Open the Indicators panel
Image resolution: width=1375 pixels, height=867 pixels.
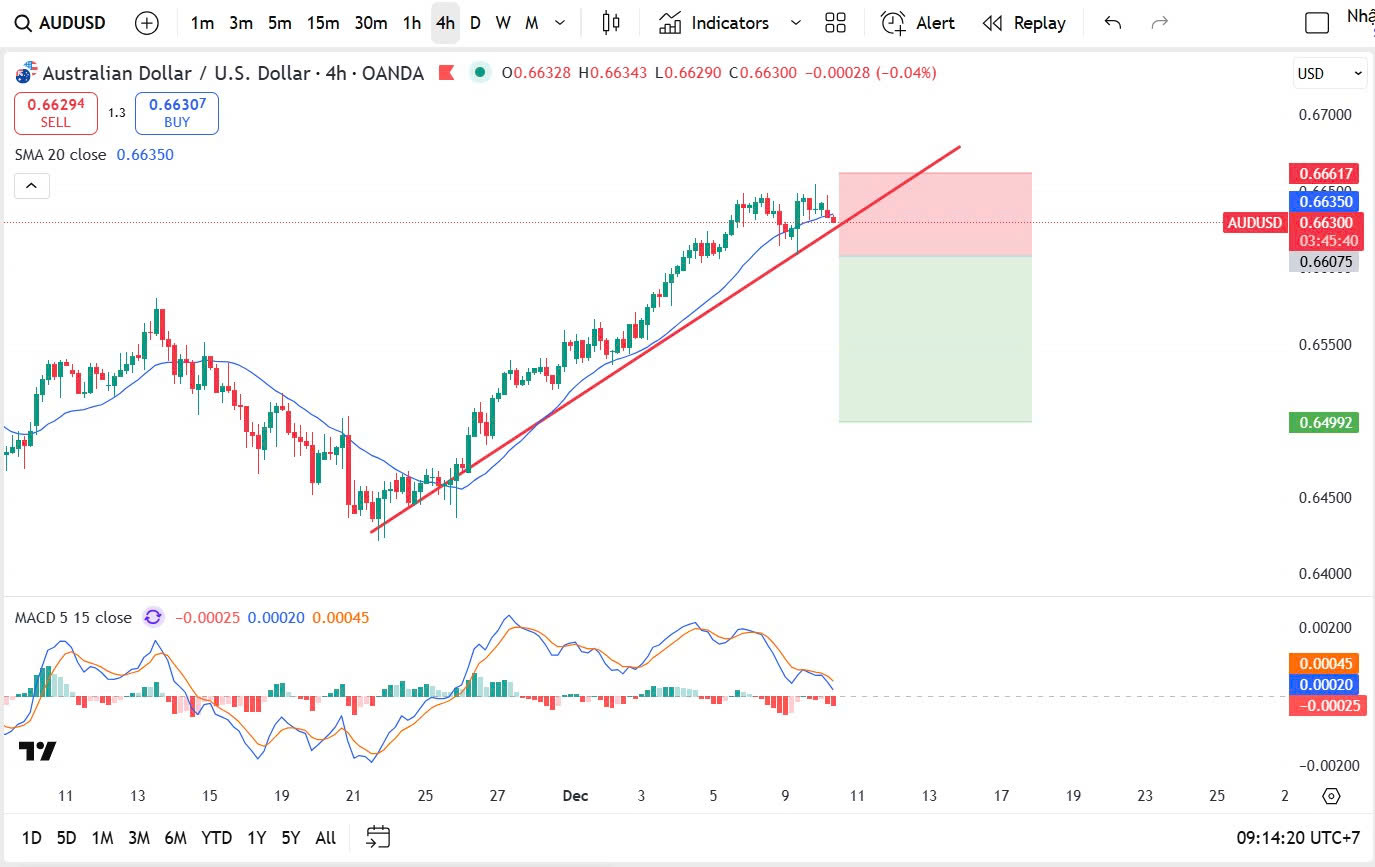pos(714,23)
